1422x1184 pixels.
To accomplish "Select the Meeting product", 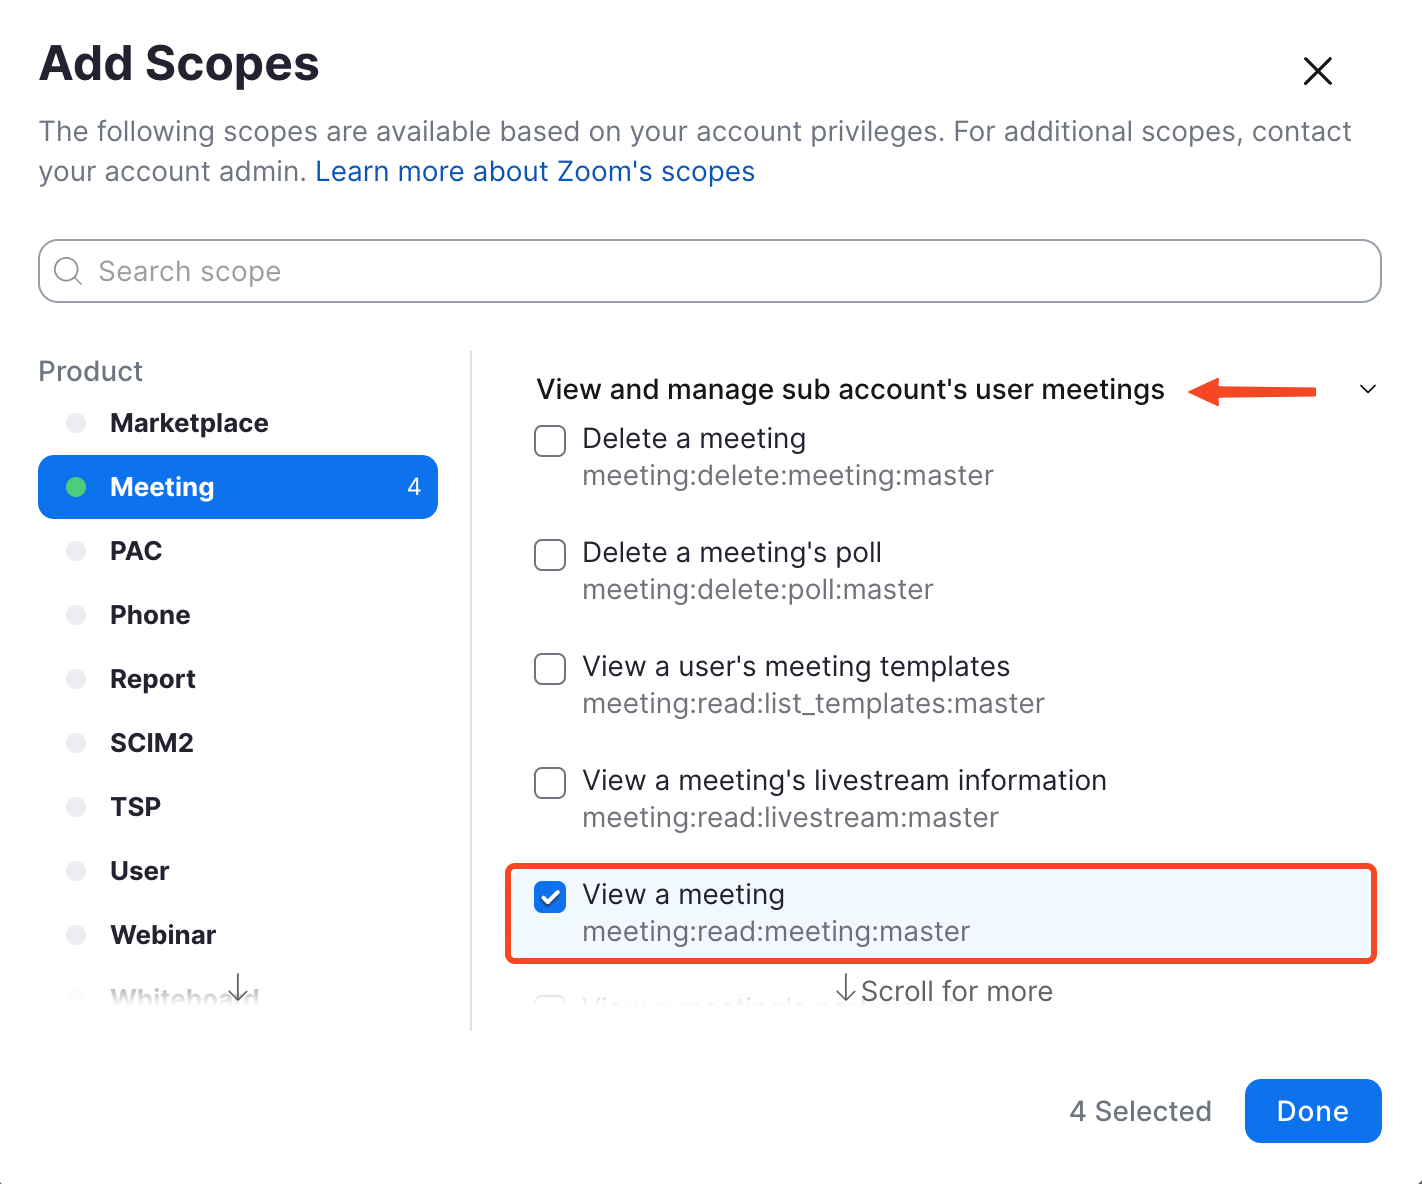I will click(x=238, y=487).
